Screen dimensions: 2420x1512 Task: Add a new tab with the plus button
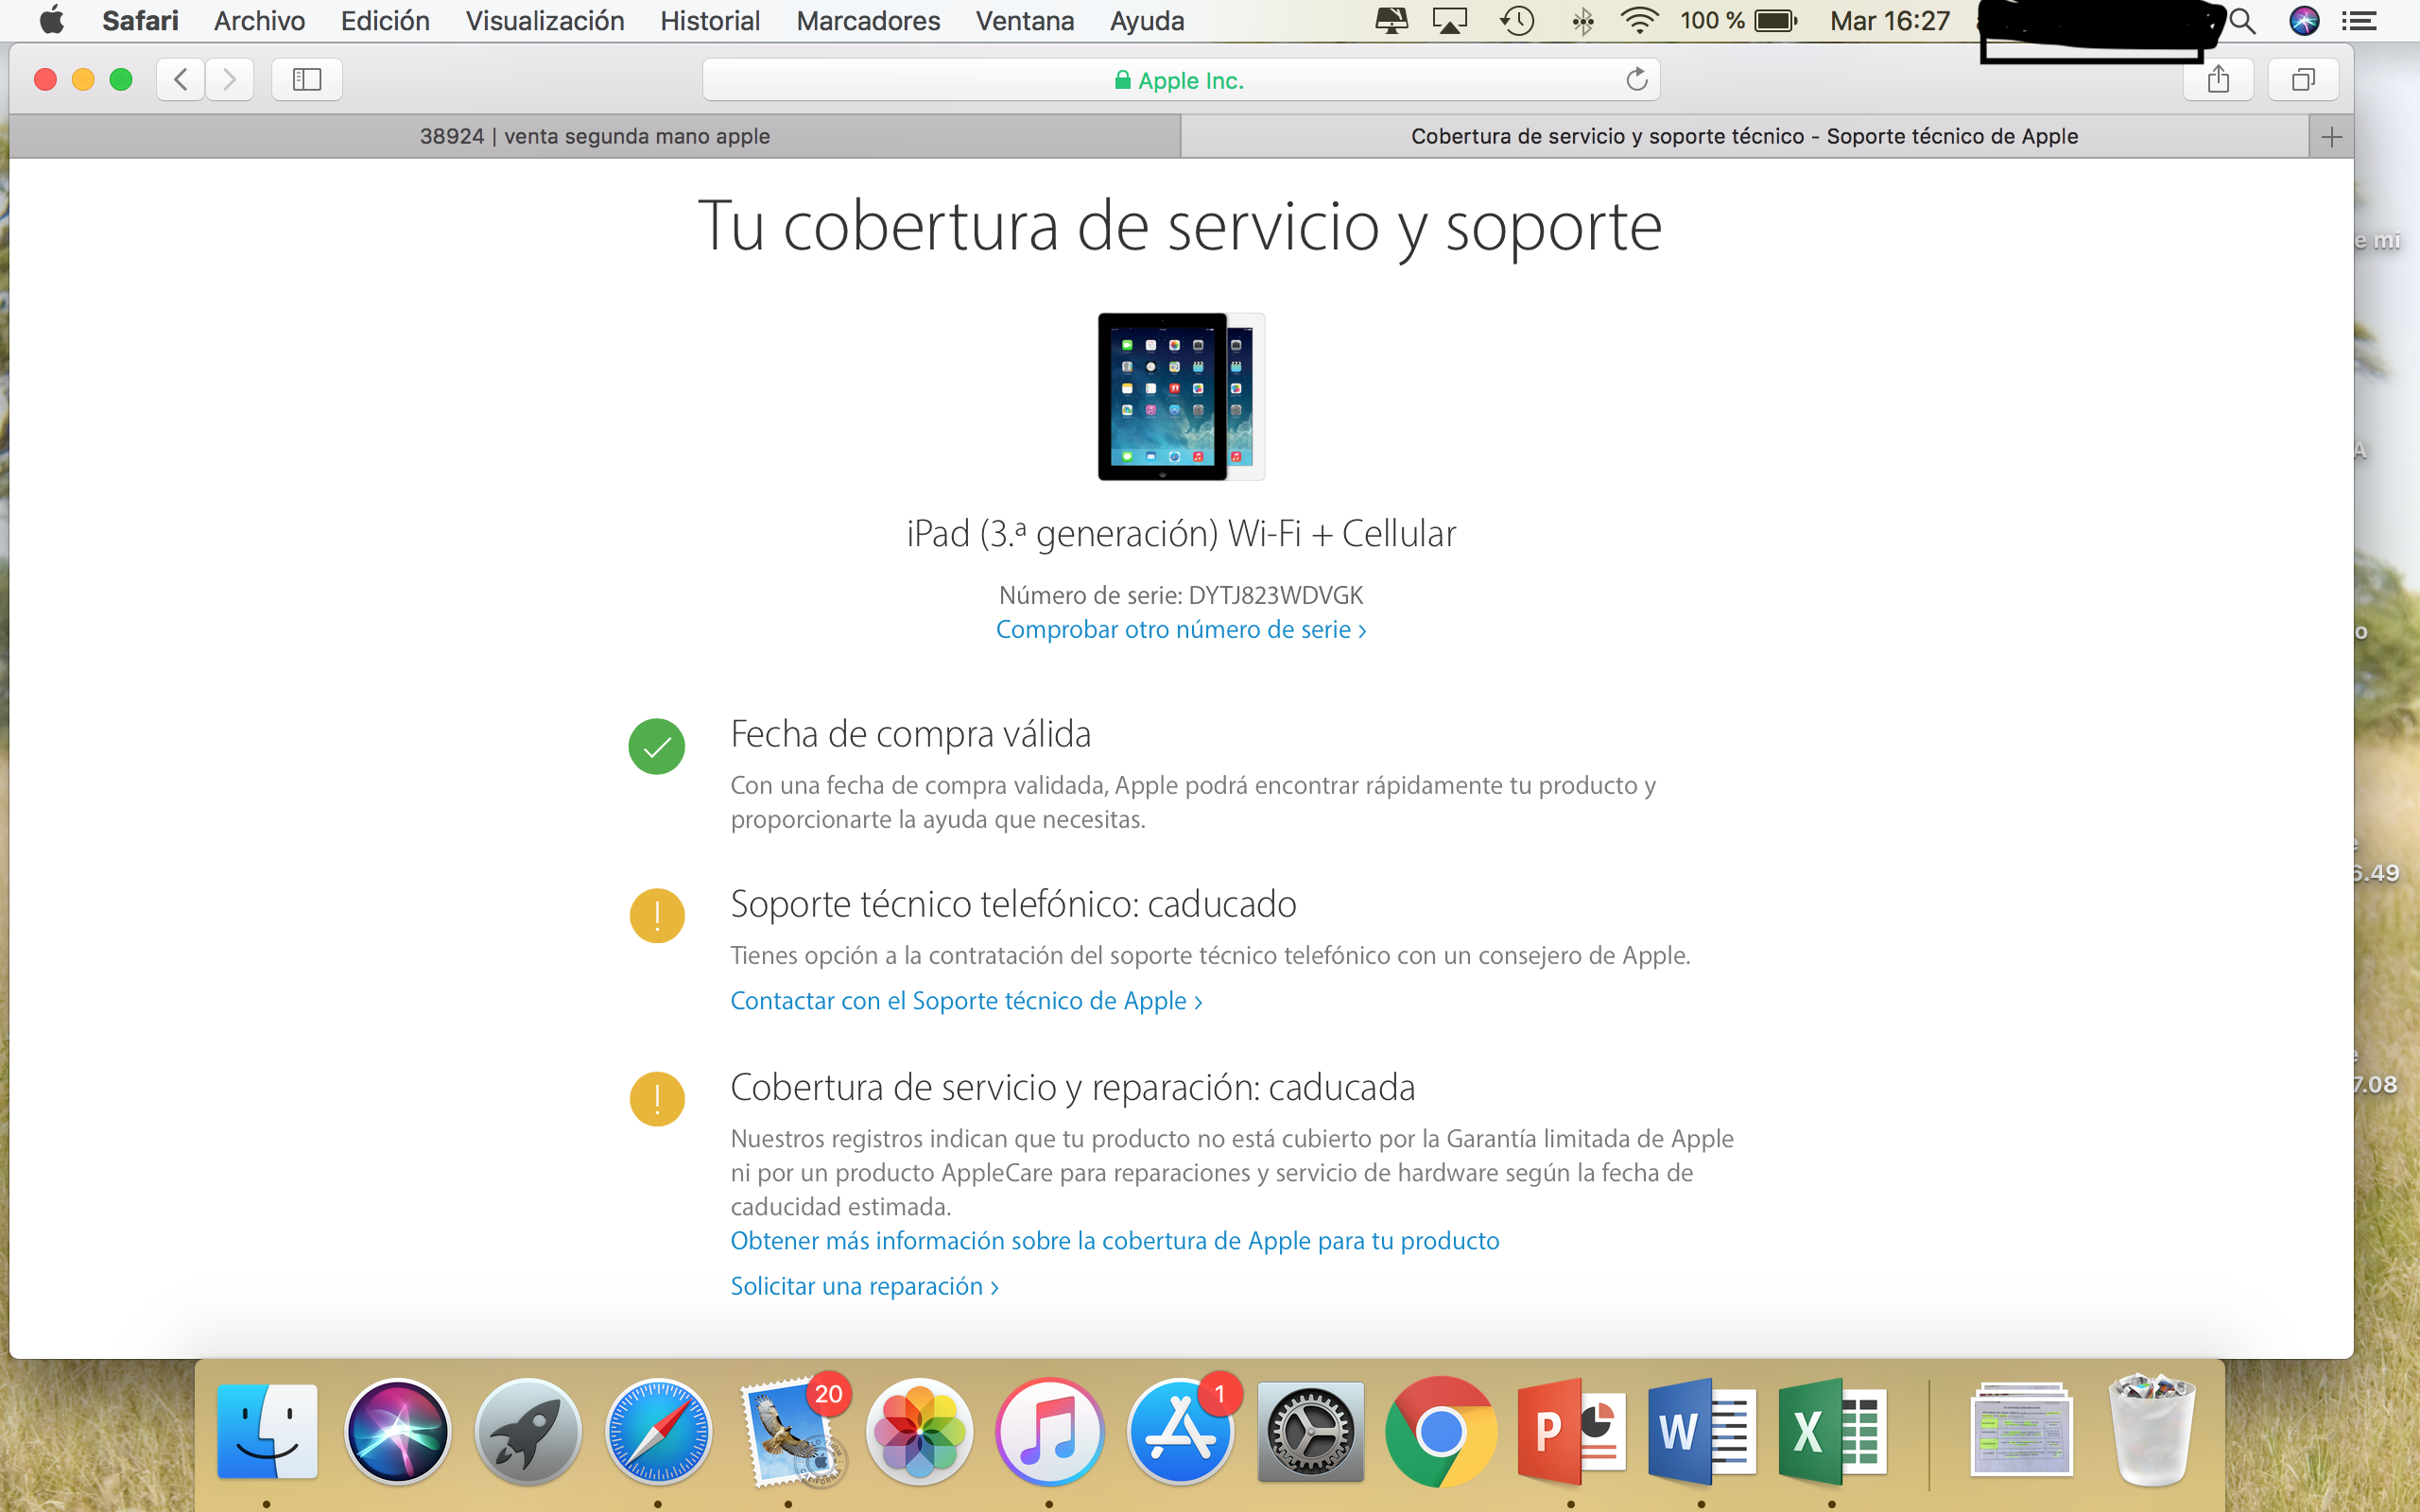point(2331,137)
